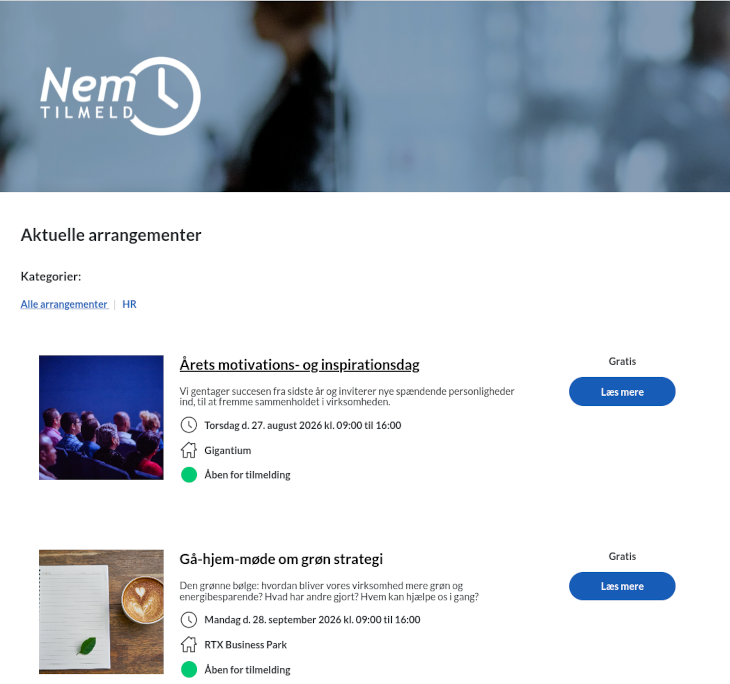Click clock icon beside 27. august date

(x=189, y=425)
